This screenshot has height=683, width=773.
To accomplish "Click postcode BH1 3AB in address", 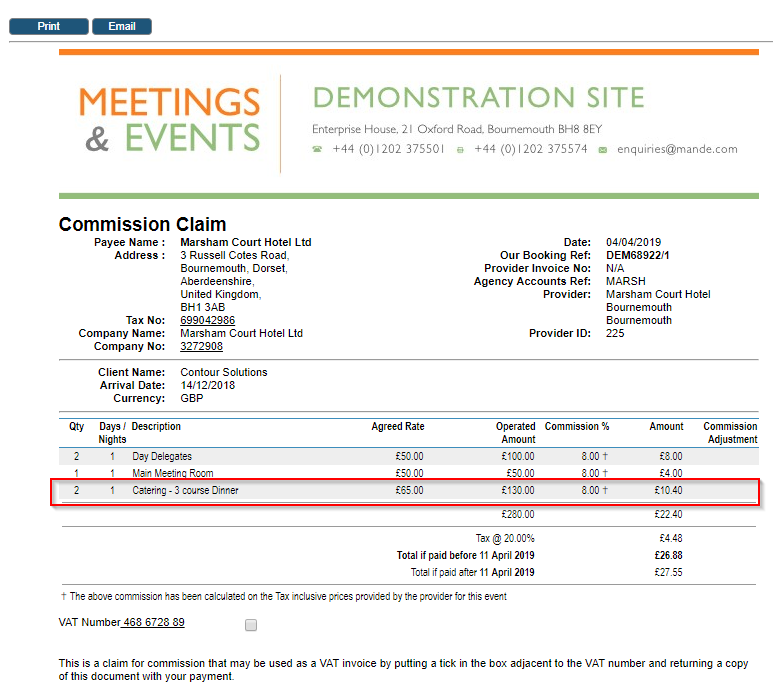I will (x=203, y=307).
